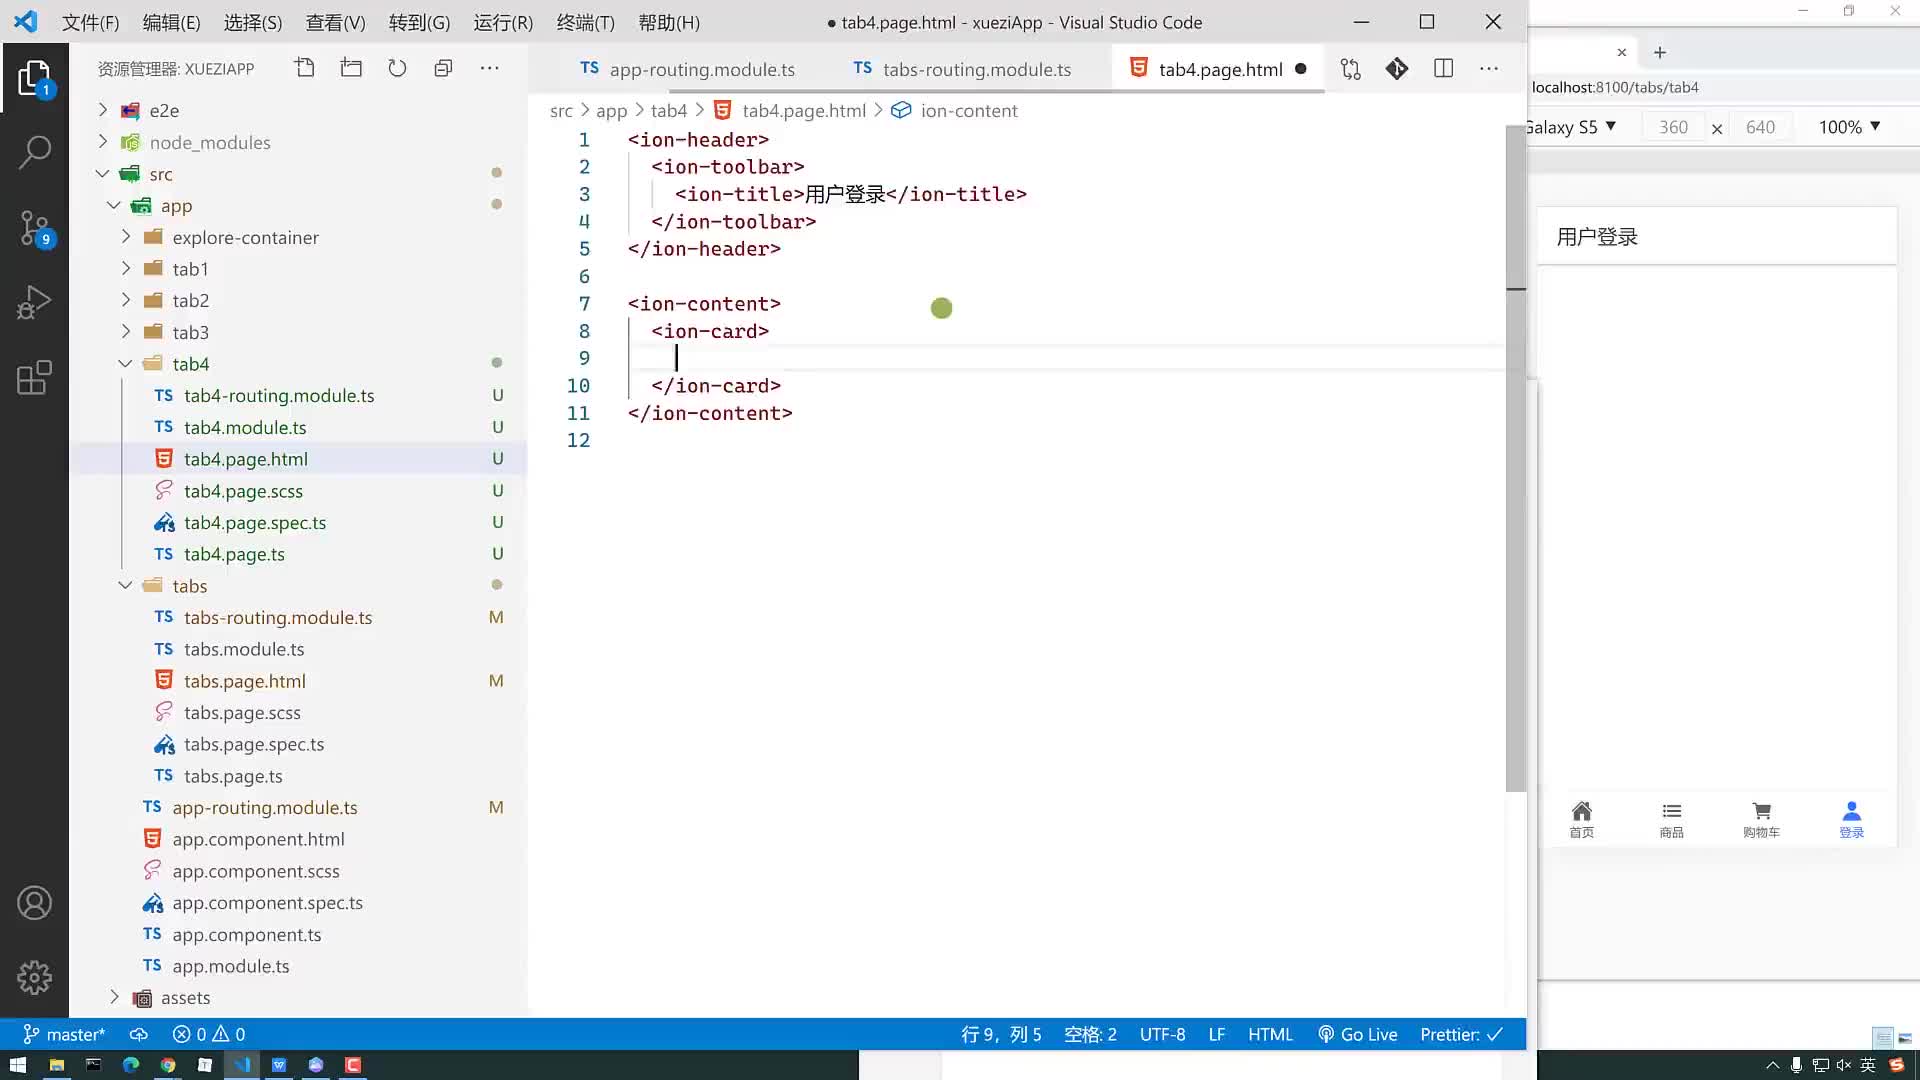Viewport: 1920px width, 1080px height.
Task: Click the height 640 input field
Action: click(x=1760, y=127)
